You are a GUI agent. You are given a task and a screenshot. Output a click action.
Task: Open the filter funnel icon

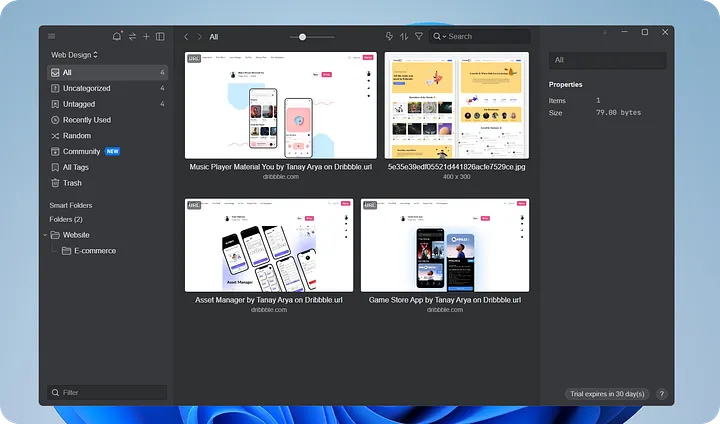[x=419, y=36]
